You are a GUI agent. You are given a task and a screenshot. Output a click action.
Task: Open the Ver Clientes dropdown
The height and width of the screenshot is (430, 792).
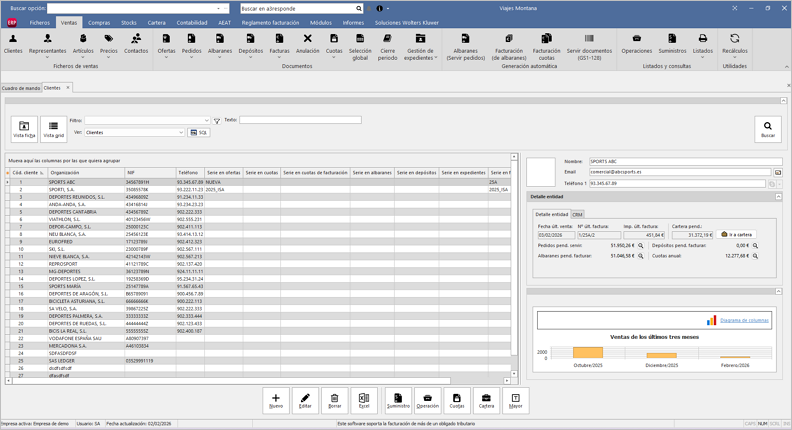[x=181, y=132]
